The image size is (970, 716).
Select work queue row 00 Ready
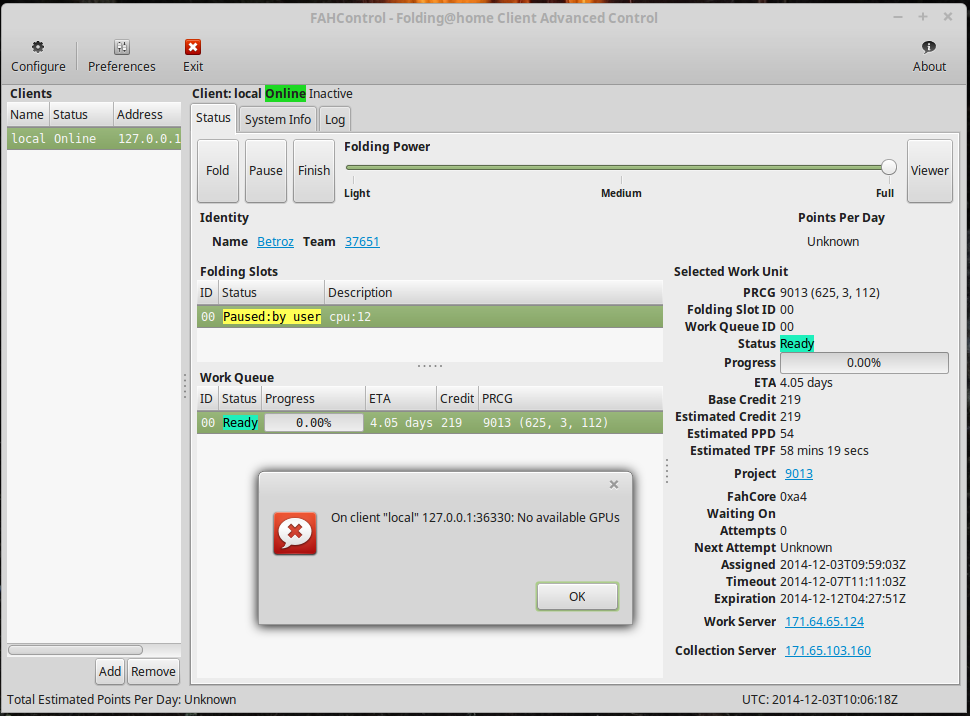pos(430,423)
